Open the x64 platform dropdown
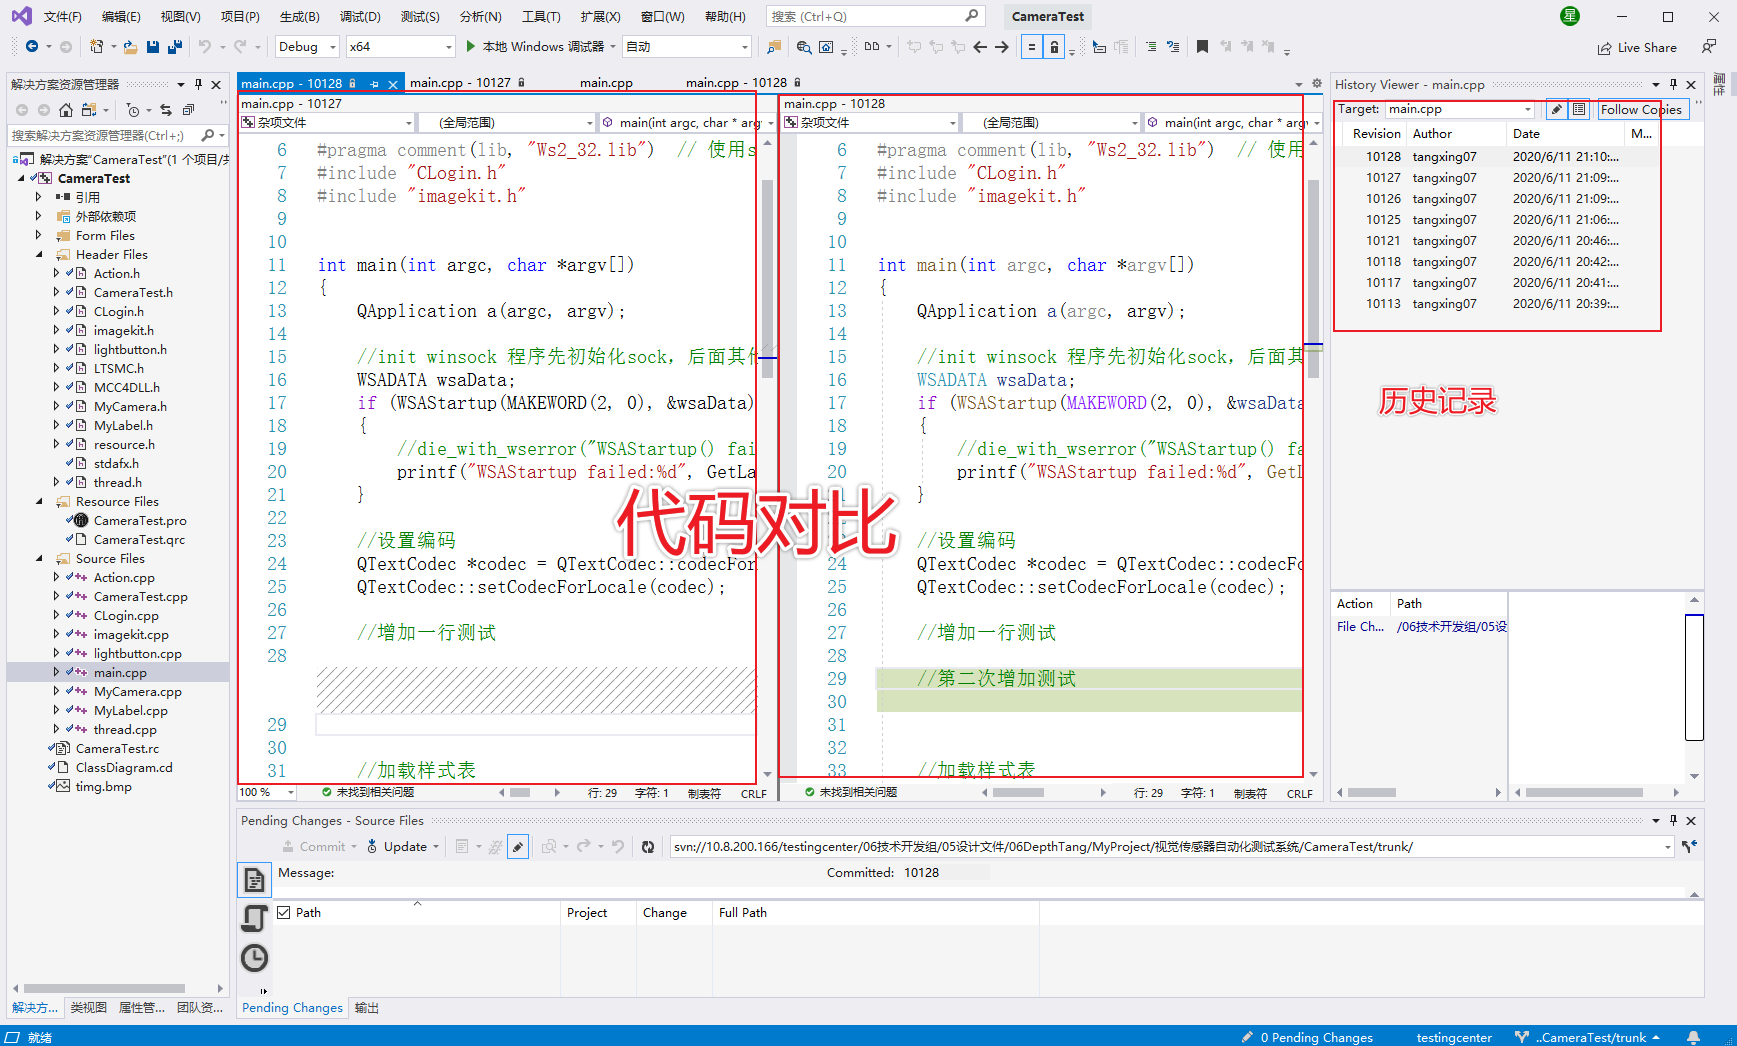The image size is (1737, 1046). tap(400, 46)
